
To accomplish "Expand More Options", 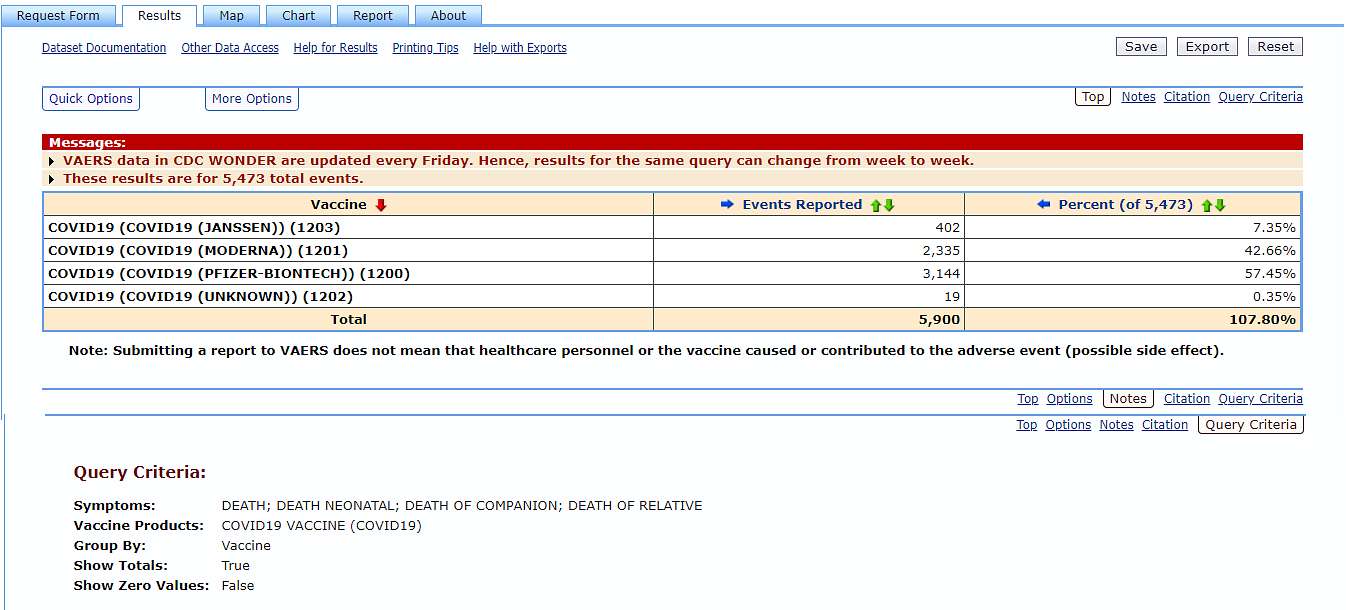I will tap(252, 99).
